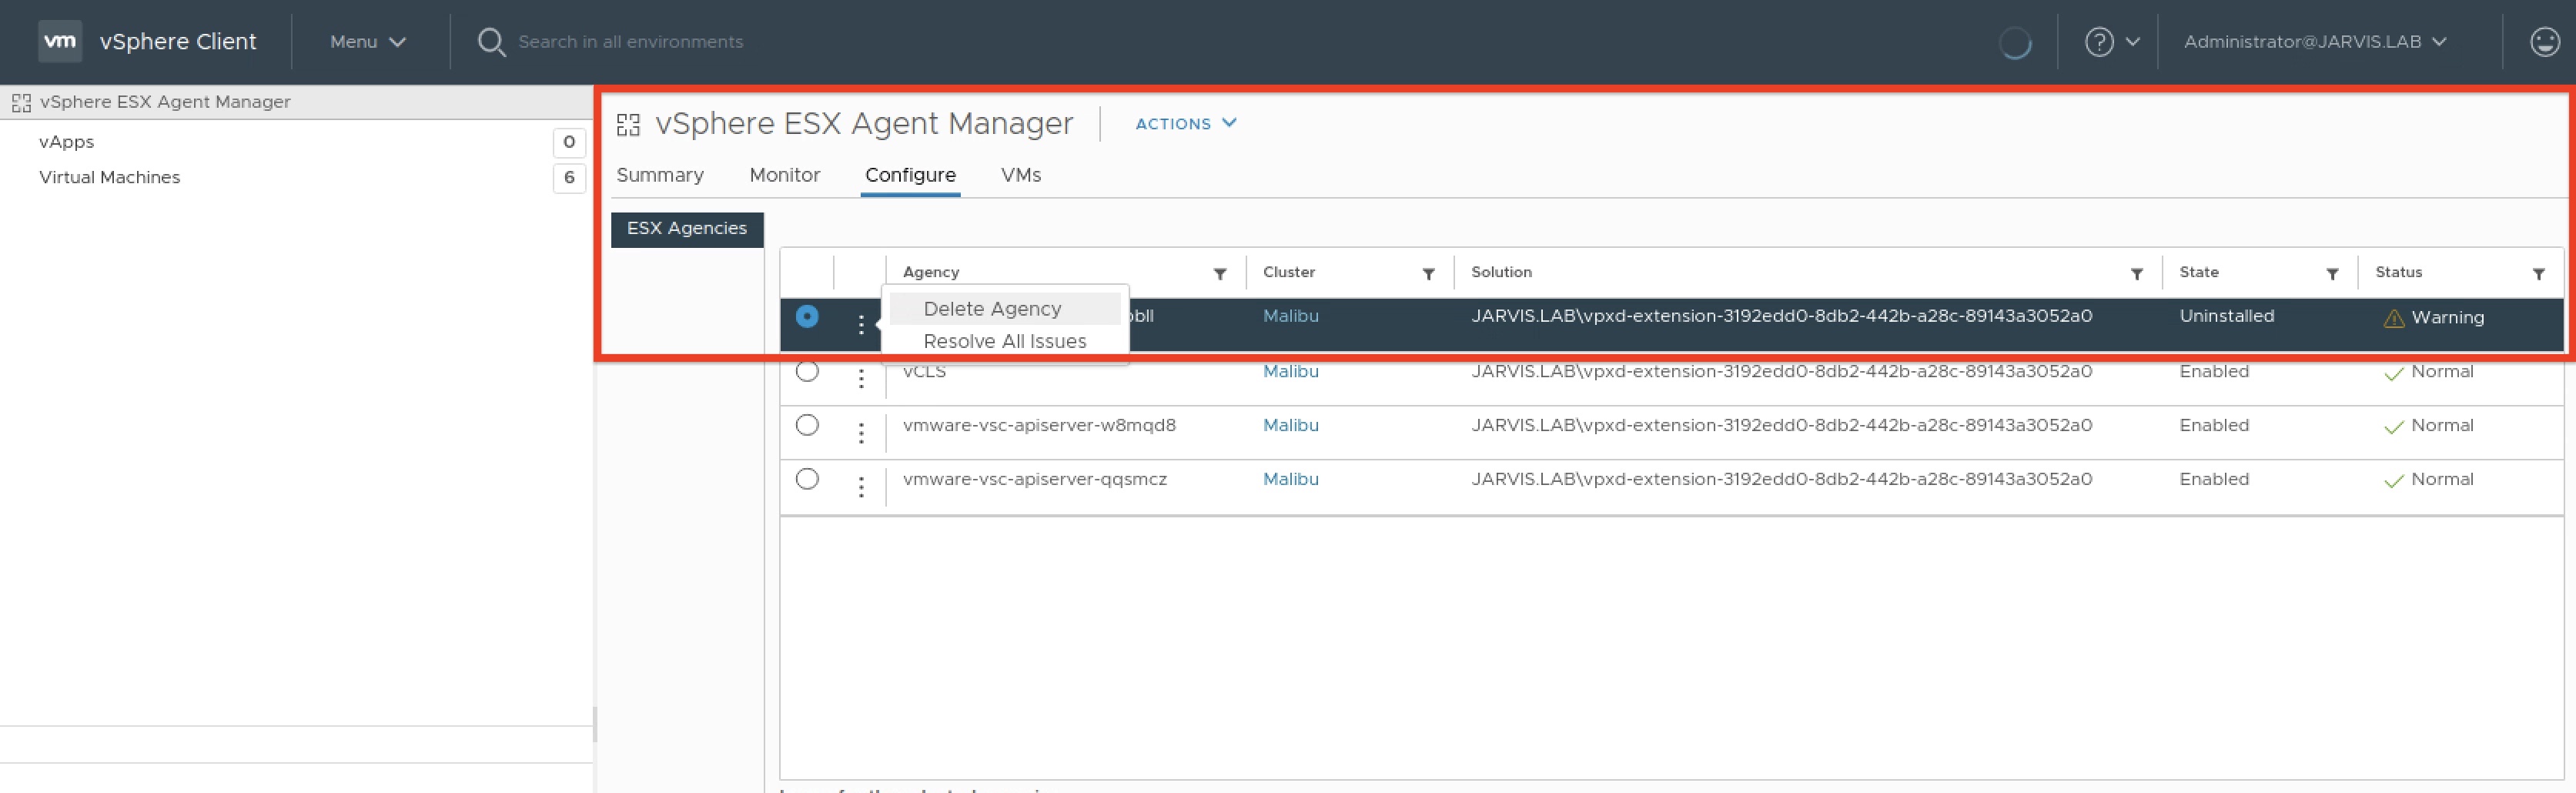
Task: Open Malibu cluster link in Uninstalled row
Action: (1290, 316)
